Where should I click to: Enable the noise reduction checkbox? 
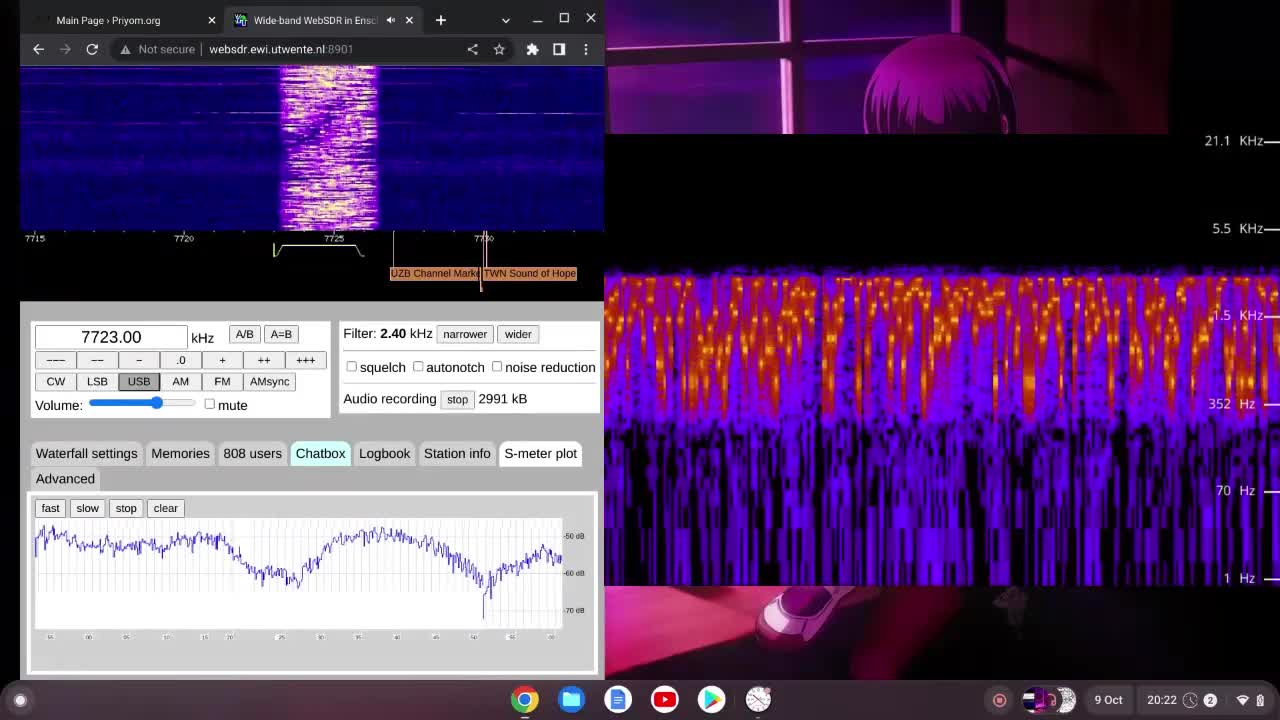[497, 367]
